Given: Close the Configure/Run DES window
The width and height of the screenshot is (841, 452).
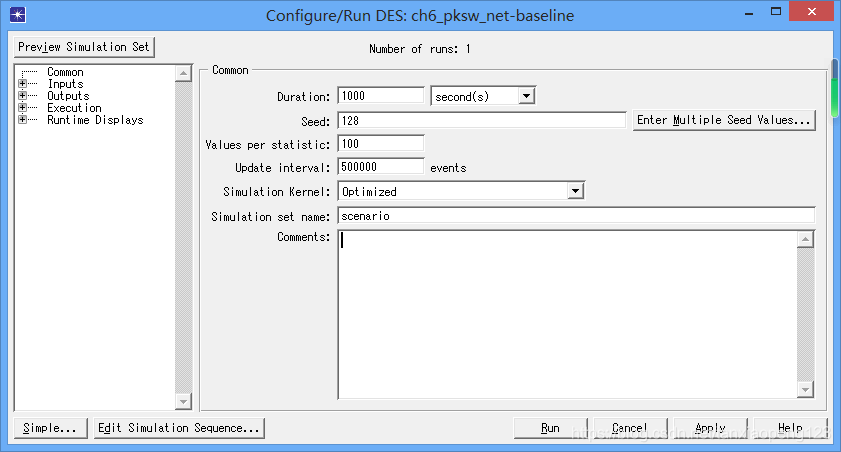Looking at the screenshot, I should coord(812,12).
